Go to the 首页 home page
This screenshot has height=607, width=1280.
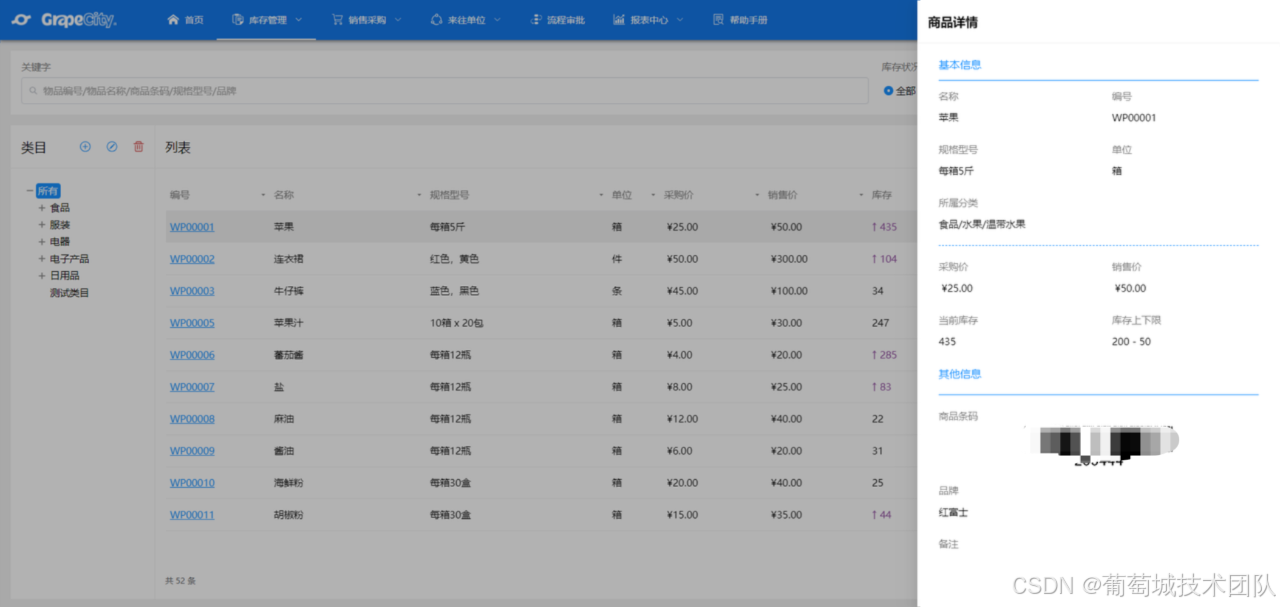click(186, 19)
